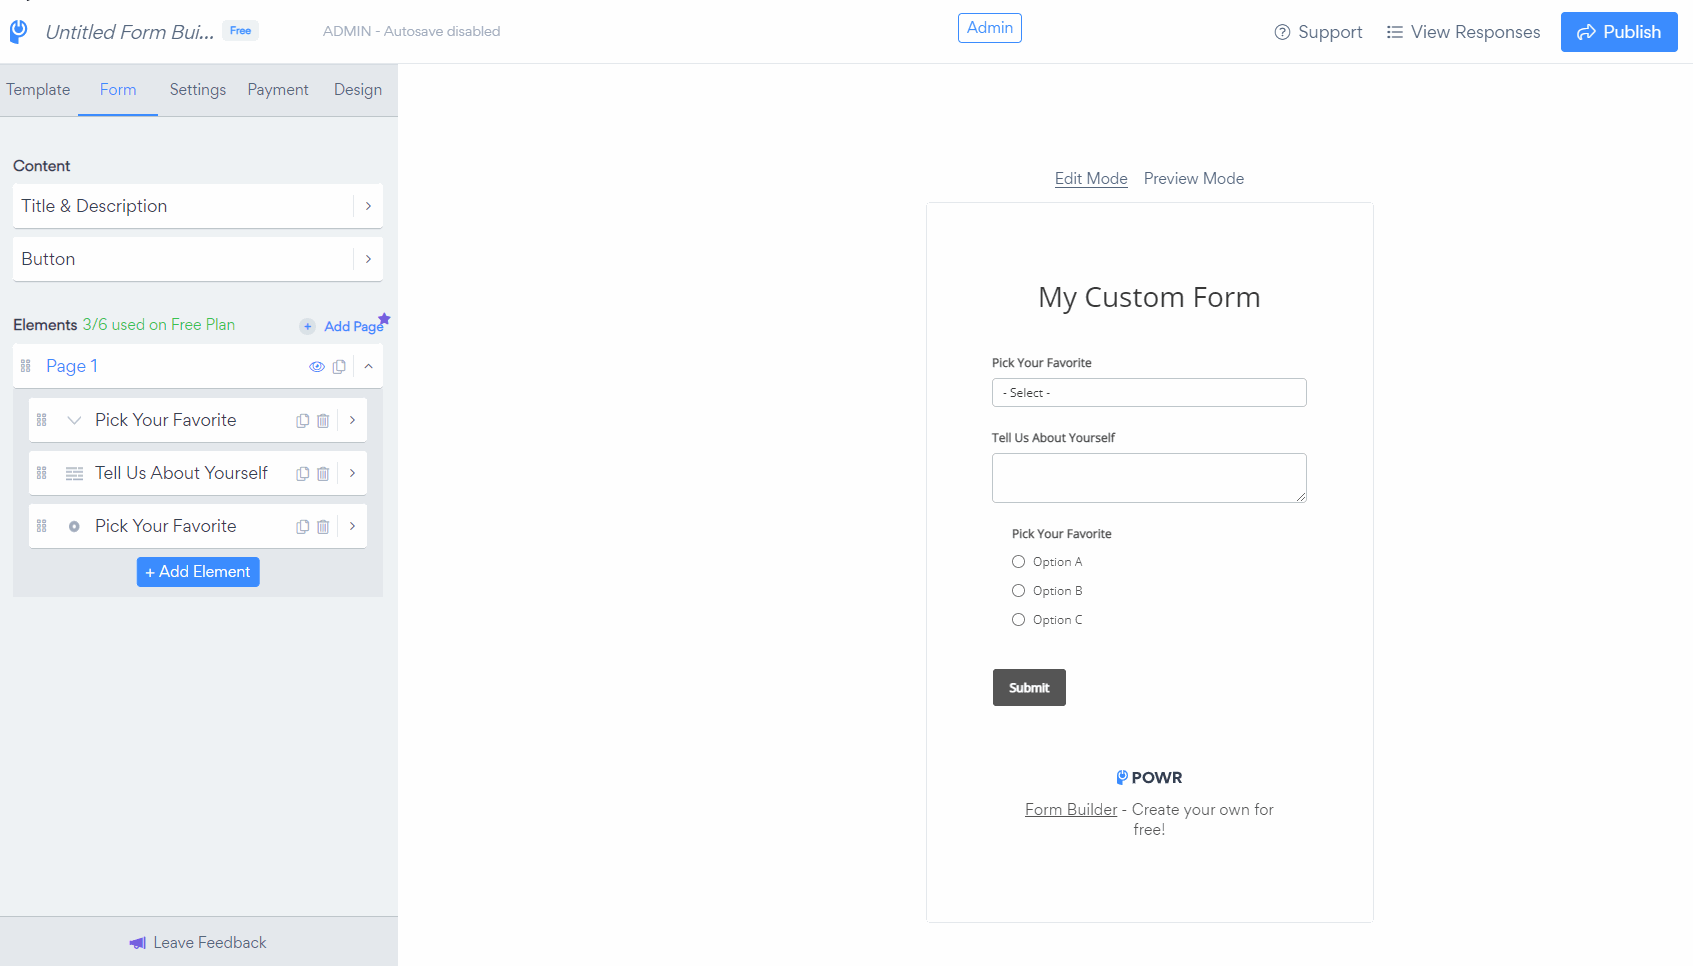Select the Option C radio button
This screenshot has width=1693, height=966.
[x=1018, y=620]
